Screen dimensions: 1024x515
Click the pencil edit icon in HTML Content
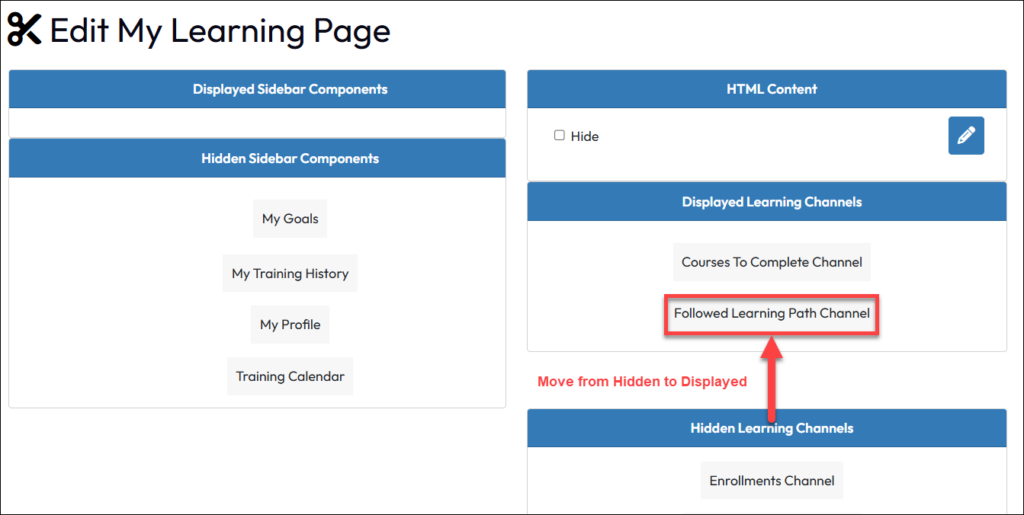tap(965, 136)
